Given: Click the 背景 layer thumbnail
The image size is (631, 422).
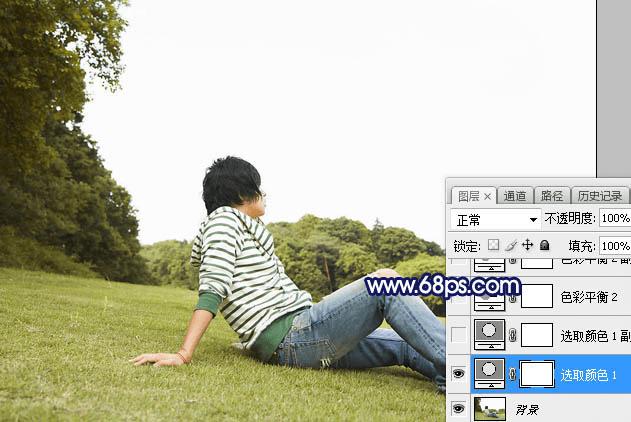Looking at the screenshot, I should (x=490, y=409).
